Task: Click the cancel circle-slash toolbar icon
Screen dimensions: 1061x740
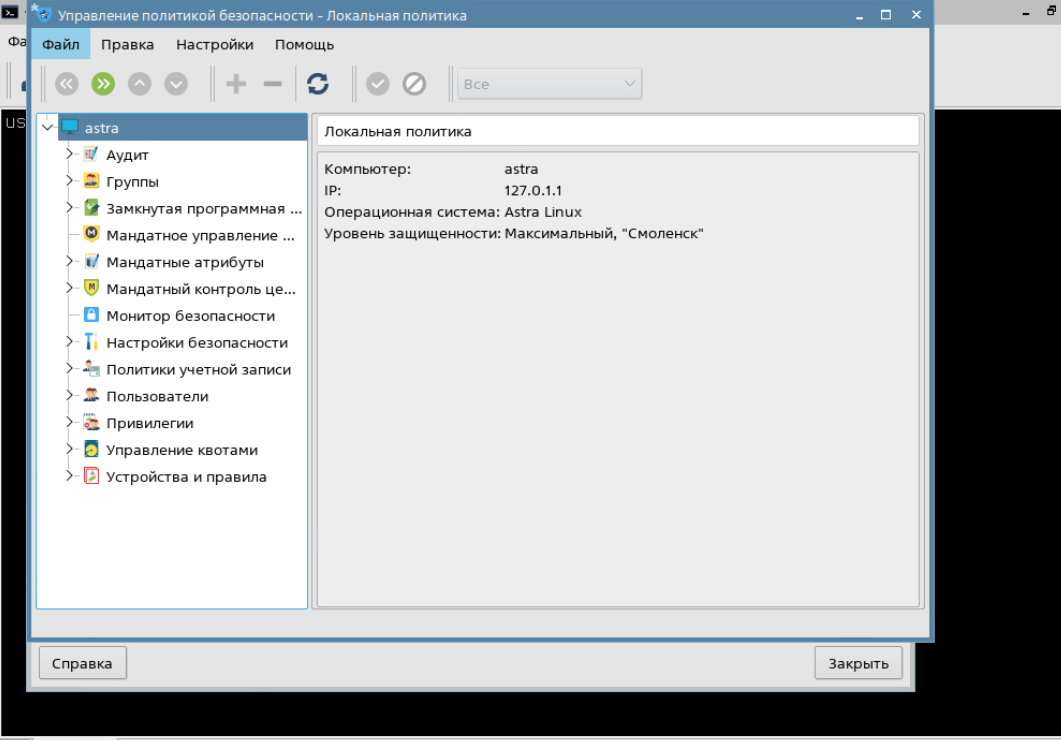Action: [x=414, y=84]
